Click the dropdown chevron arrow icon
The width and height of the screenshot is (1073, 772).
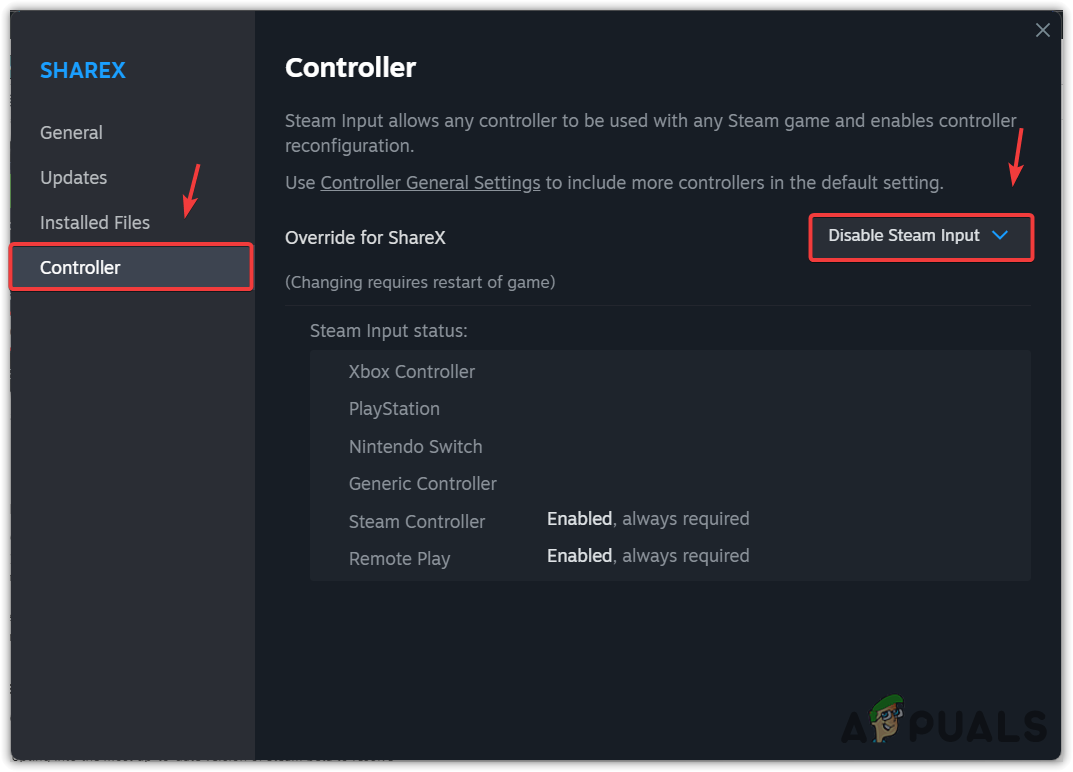pyautogui.click(x=999, y=235)
